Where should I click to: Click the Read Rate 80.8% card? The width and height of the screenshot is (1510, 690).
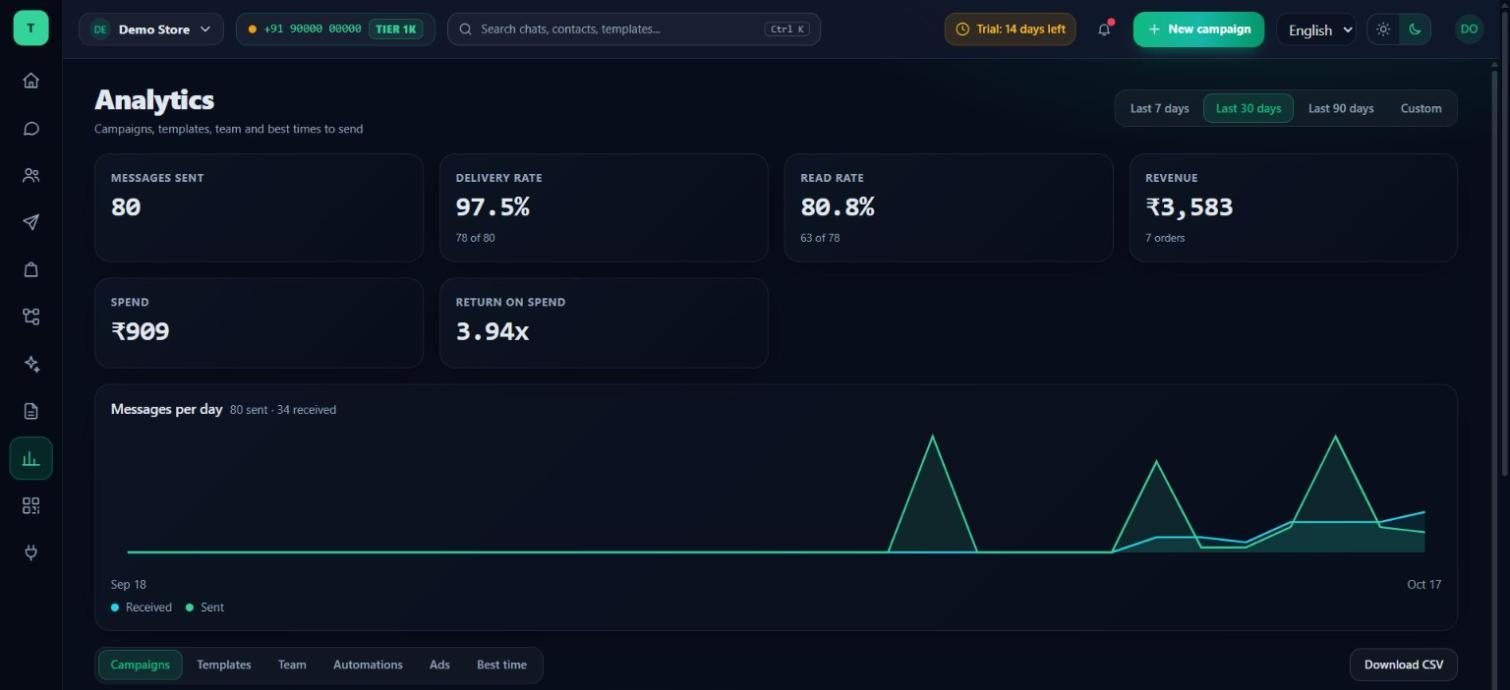949,207
